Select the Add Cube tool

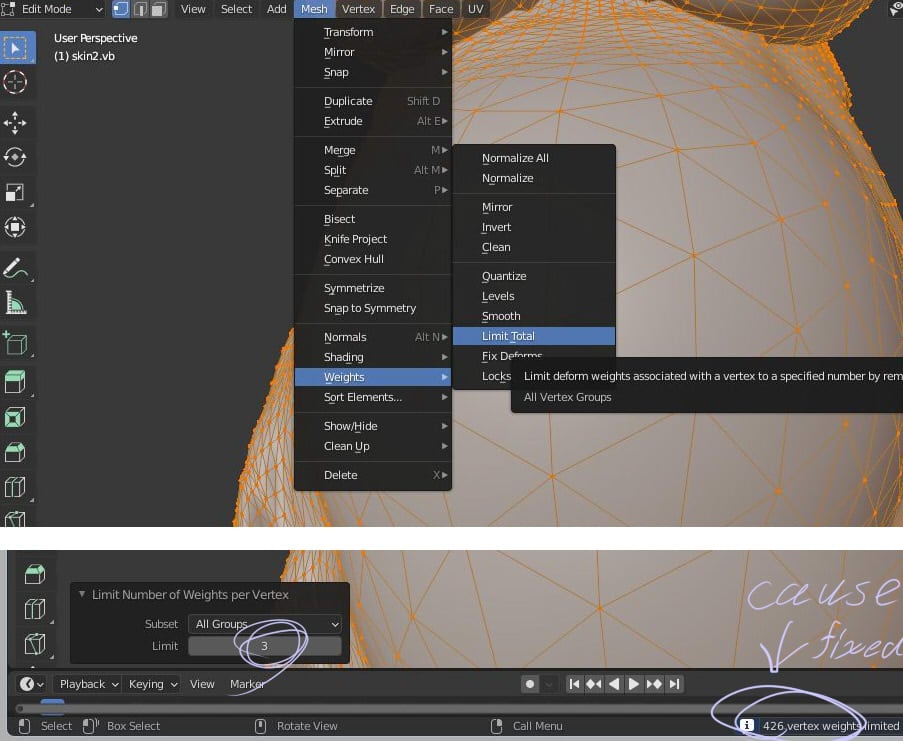pyautogui.click(x=15, y=343)
